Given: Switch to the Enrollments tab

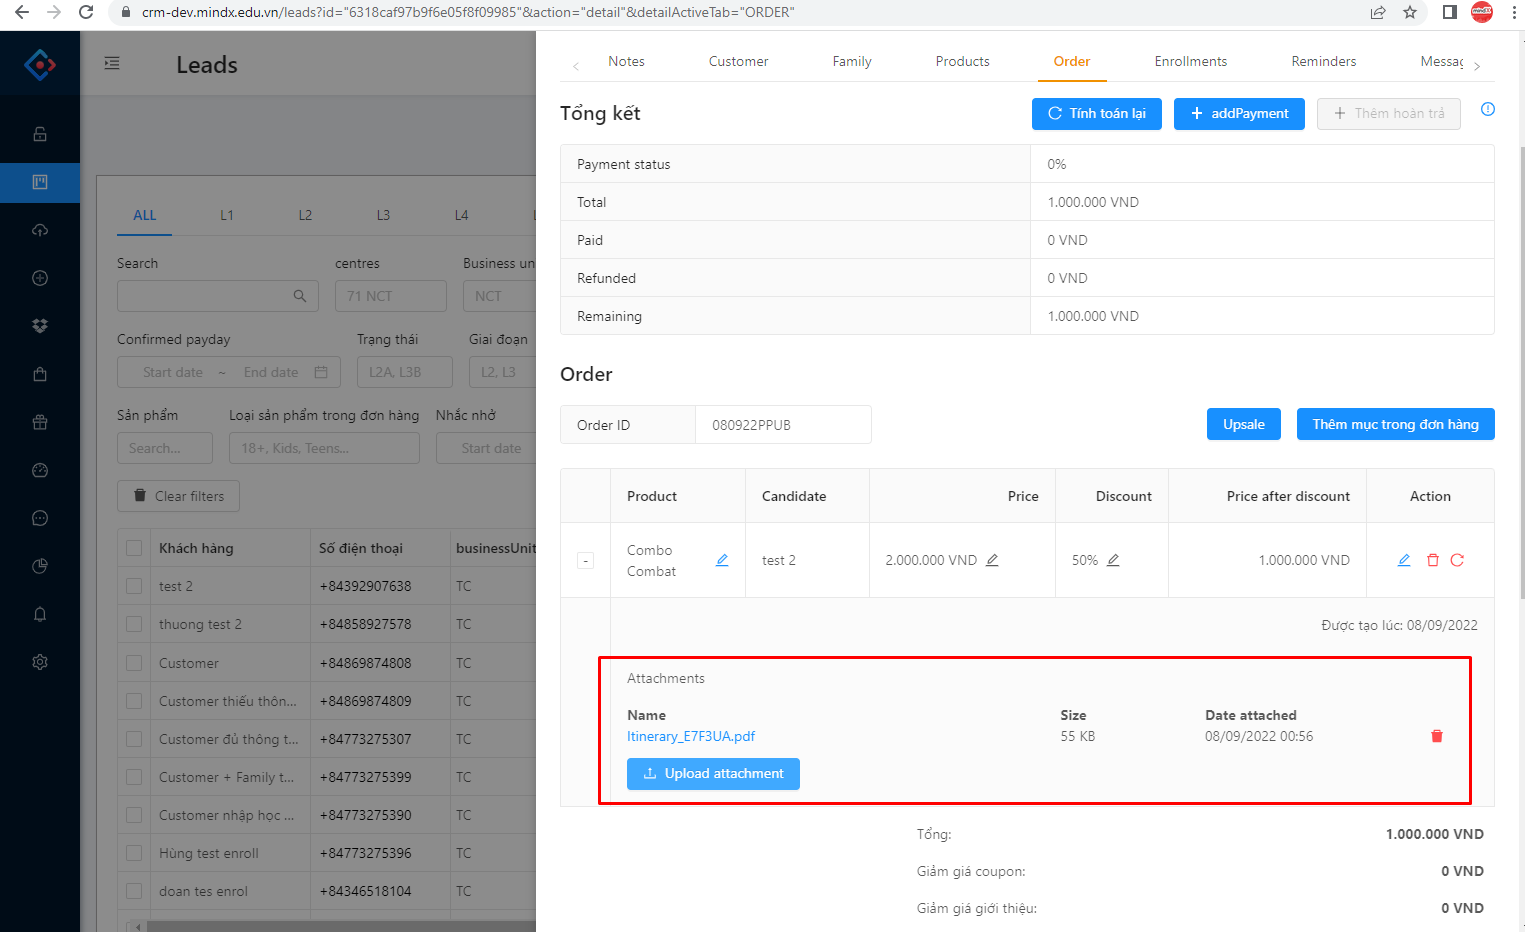Looking at the screenshot, I should pyautogui.click(x=1190, y=61).
